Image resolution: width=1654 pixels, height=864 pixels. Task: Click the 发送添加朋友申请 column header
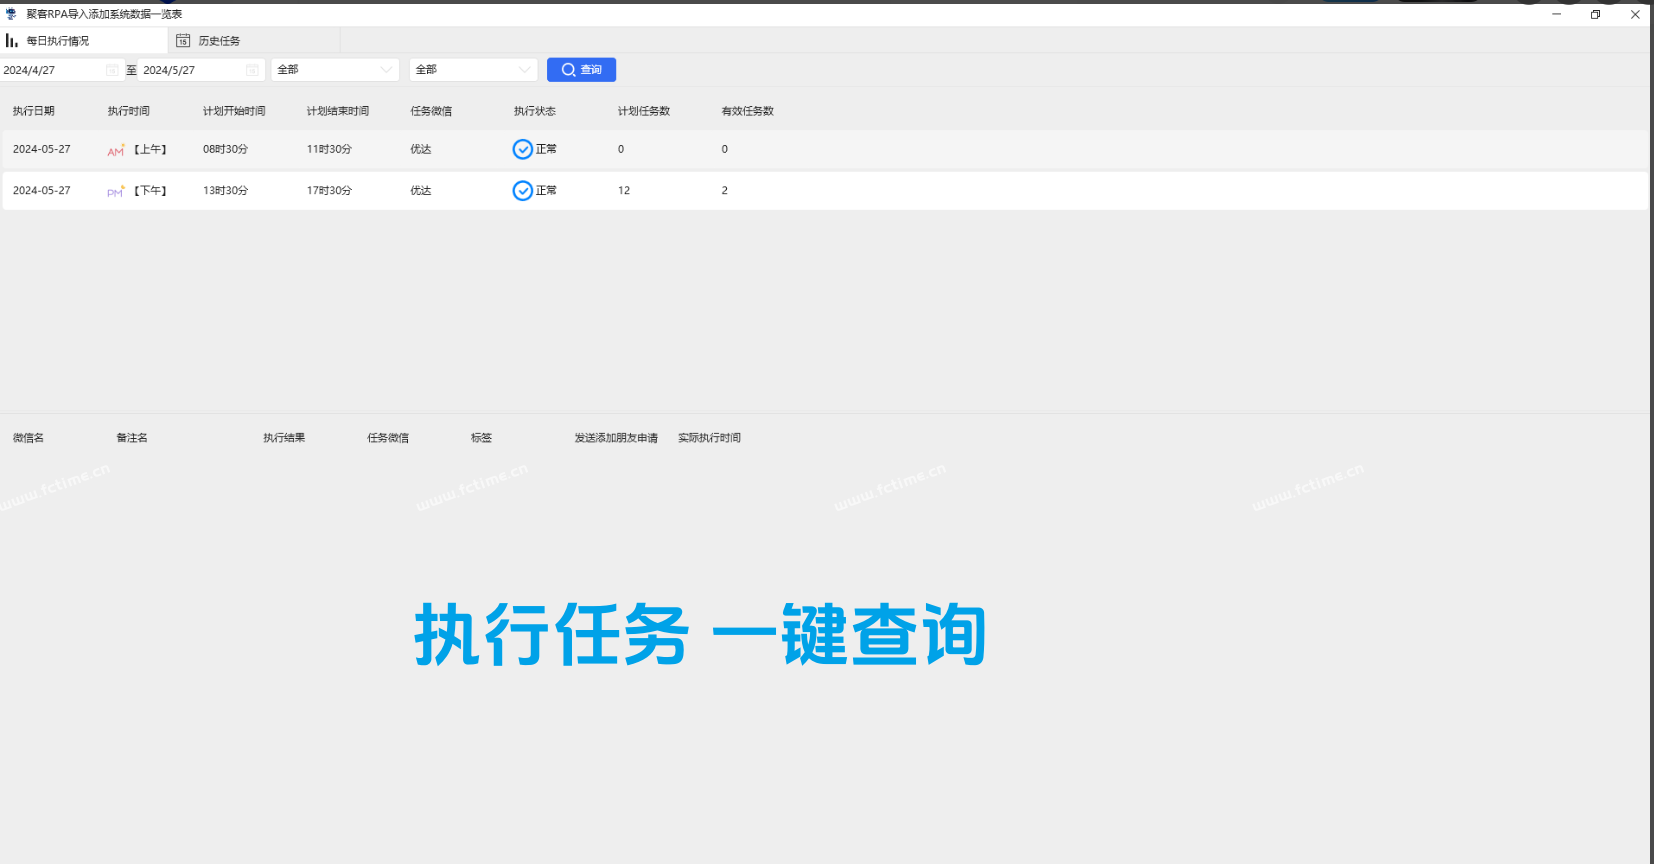point(616,438)
